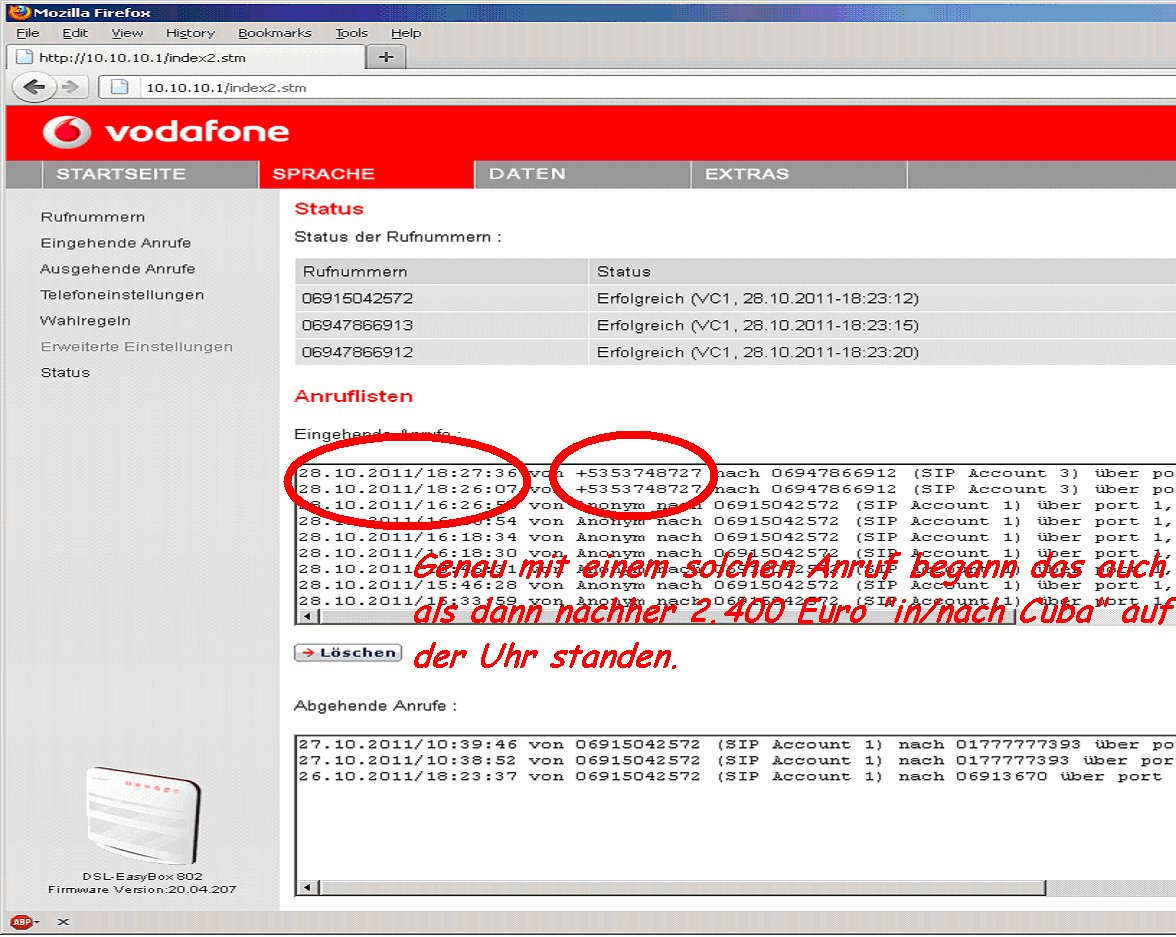
Task: Open the STARTSEITE tab
Action: [121, 174]
